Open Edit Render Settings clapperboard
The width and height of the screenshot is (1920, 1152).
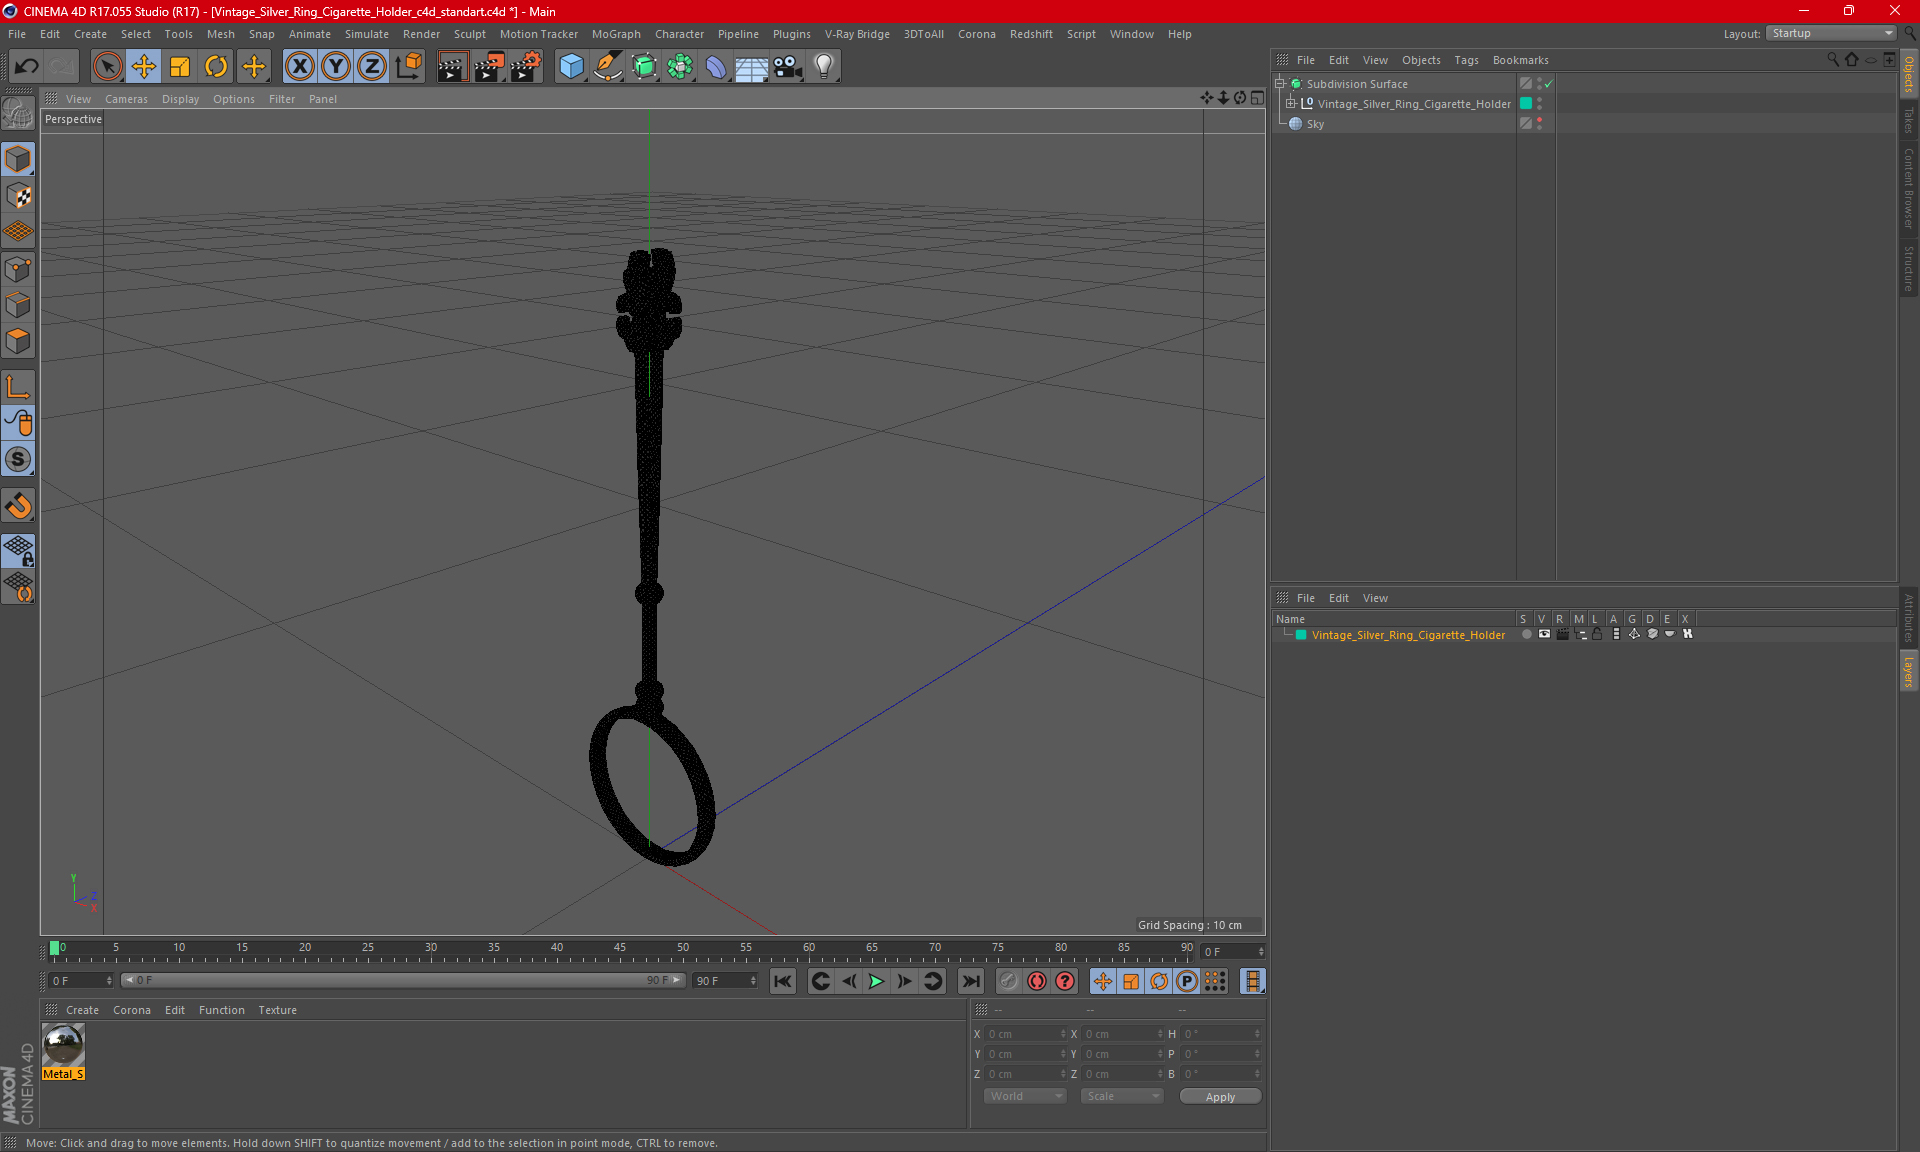[526, 66]
